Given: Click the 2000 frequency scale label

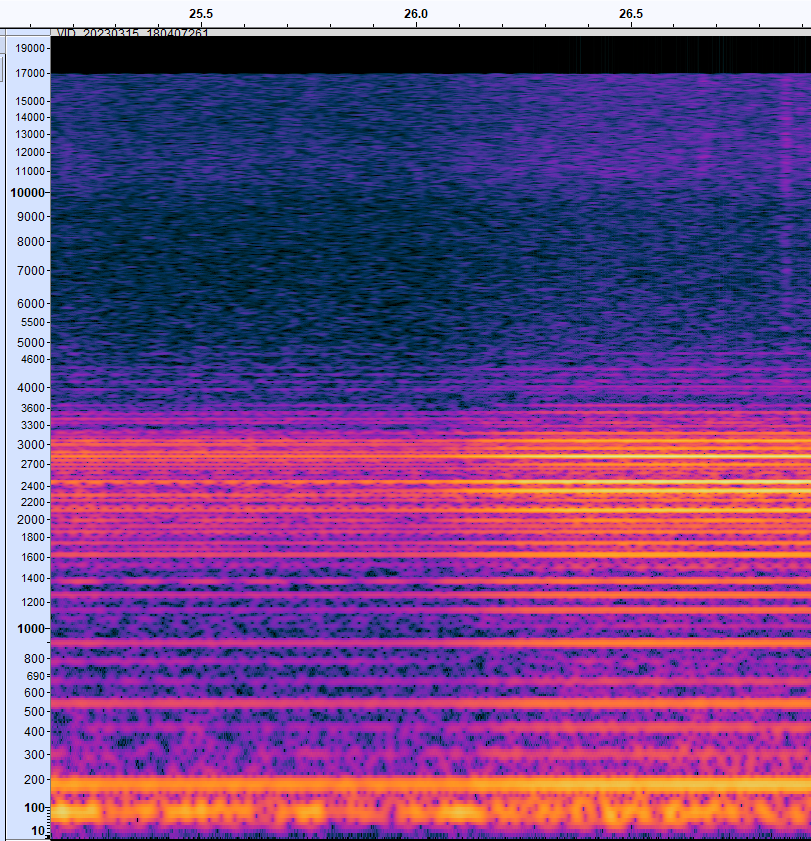Looking at the screenshot, I should [x=33, y=520].
